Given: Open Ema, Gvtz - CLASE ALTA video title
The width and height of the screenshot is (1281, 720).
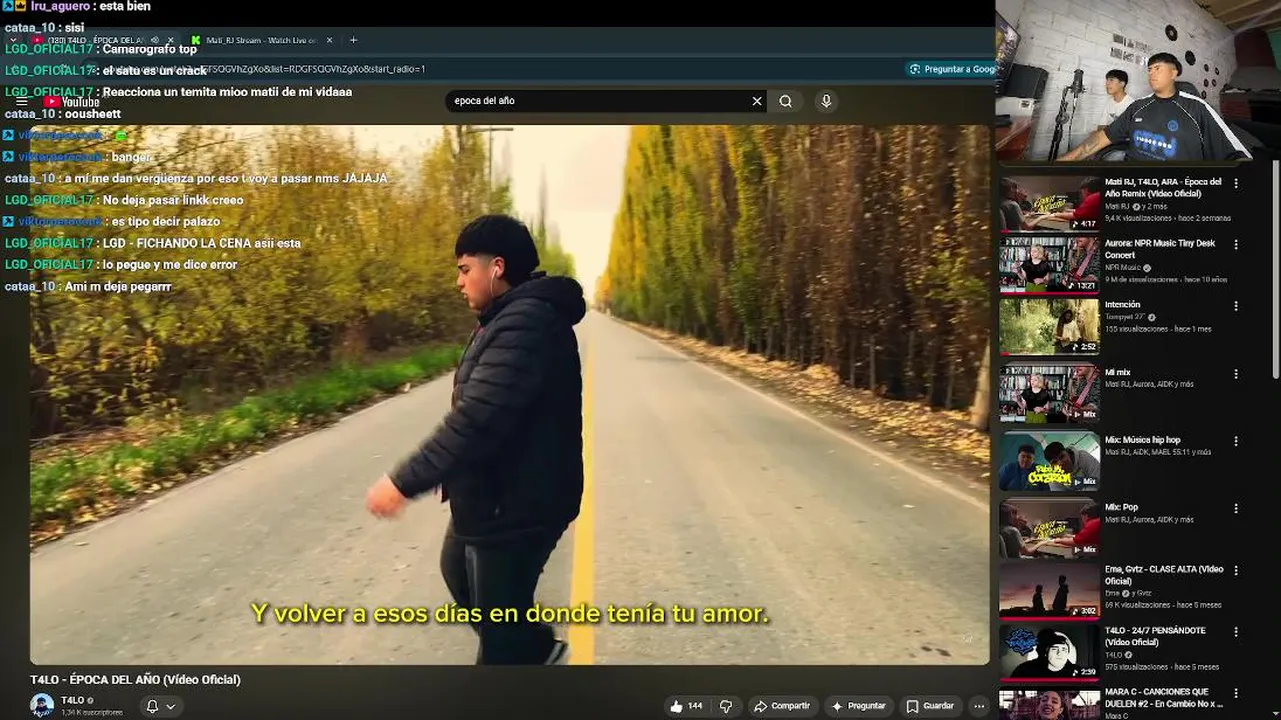Looking at the screenshot, I should [1164, 575].
